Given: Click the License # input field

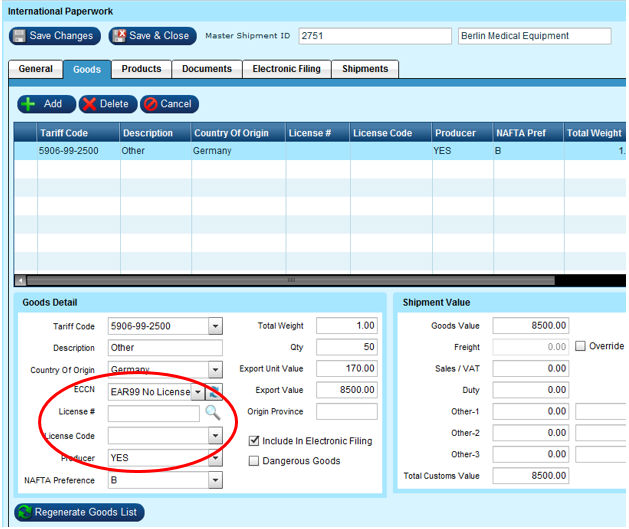Looking at the screenshot, I should [x=154, y=413].
